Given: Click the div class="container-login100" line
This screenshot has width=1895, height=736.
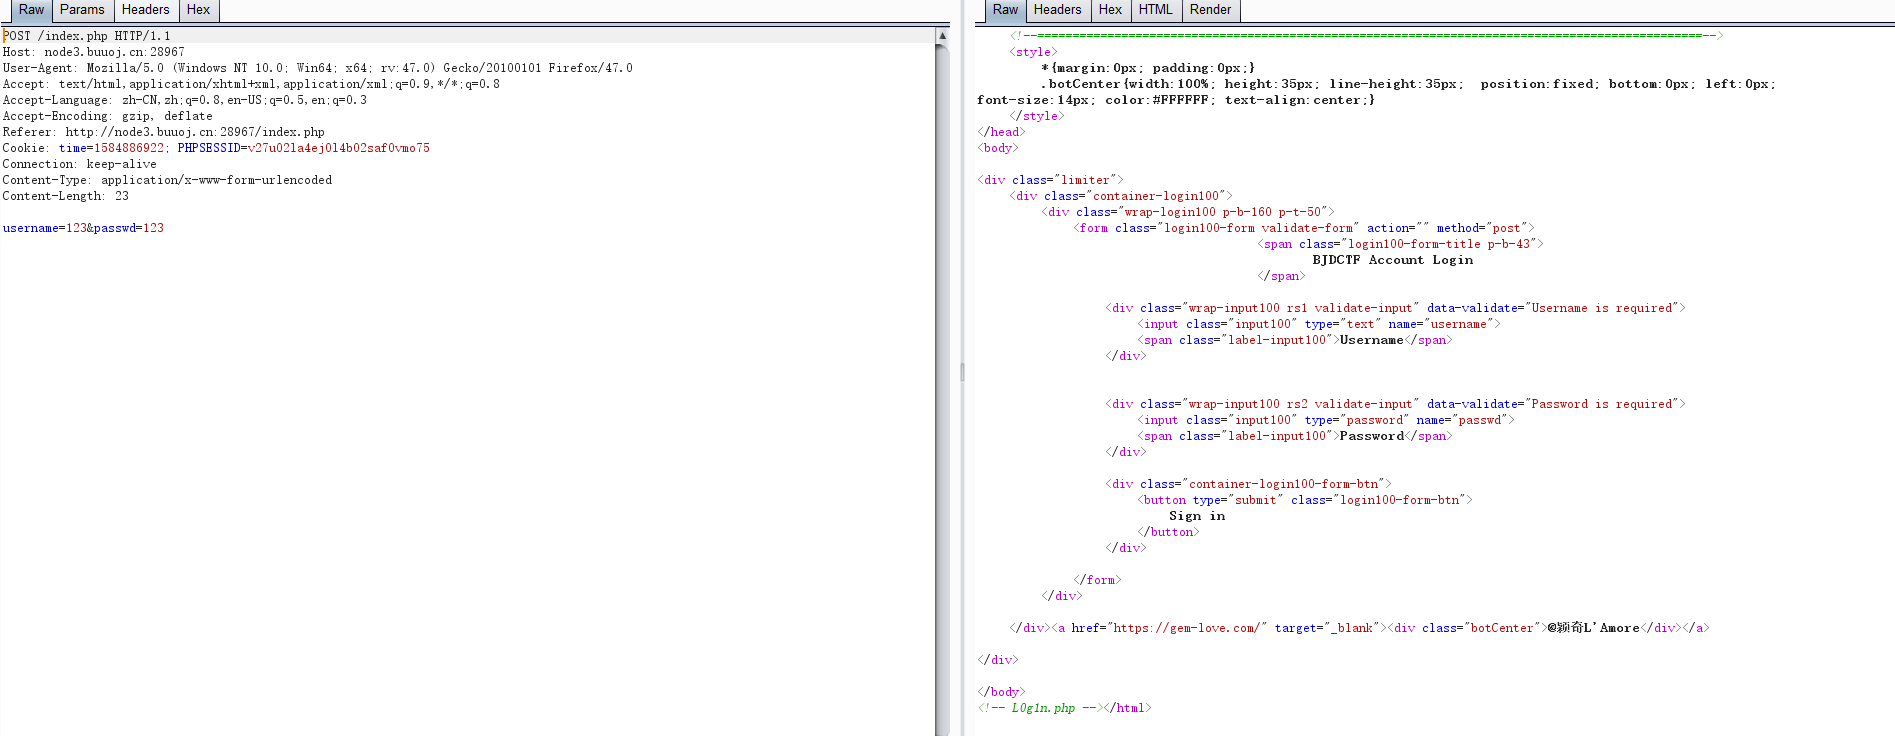Looking at the screenshot, I should [1121, 196].
